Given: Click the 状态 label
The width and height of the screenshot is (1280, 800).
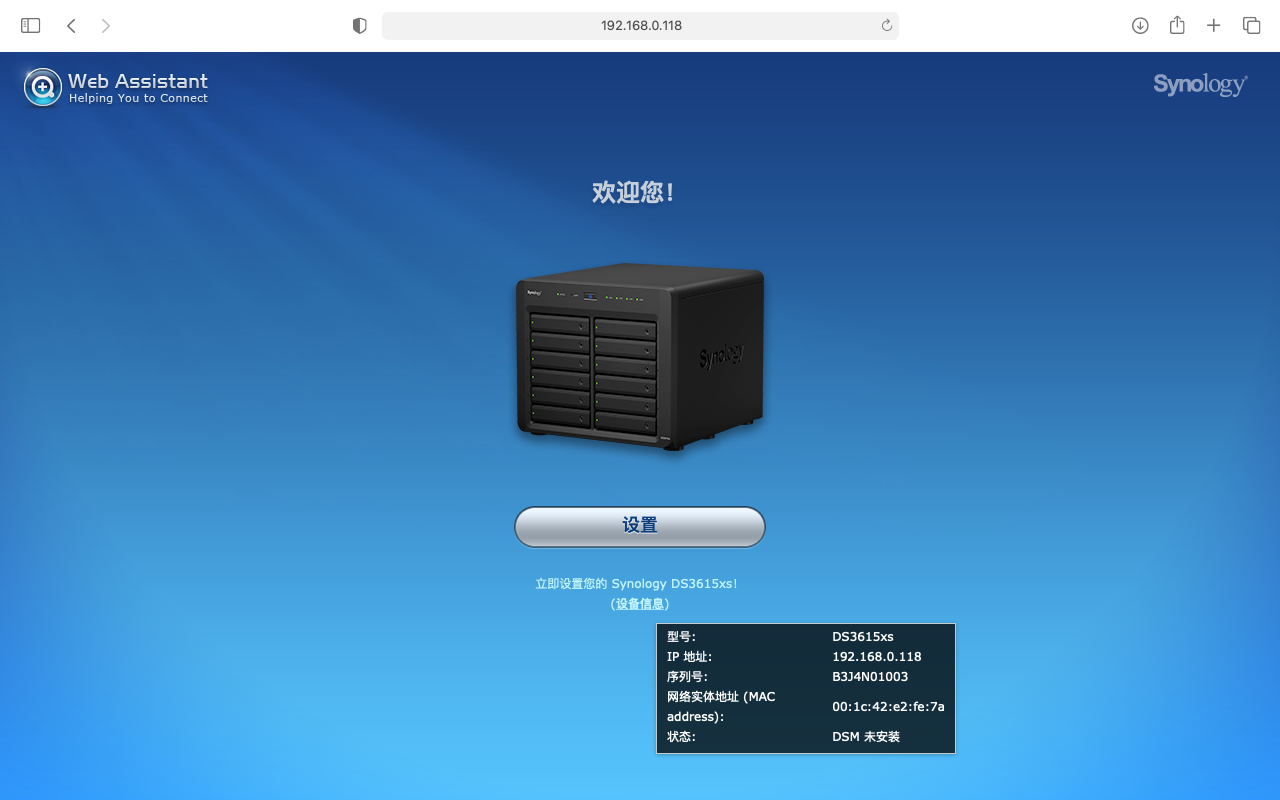Looking at the screenshot, I should click(681, 737).
